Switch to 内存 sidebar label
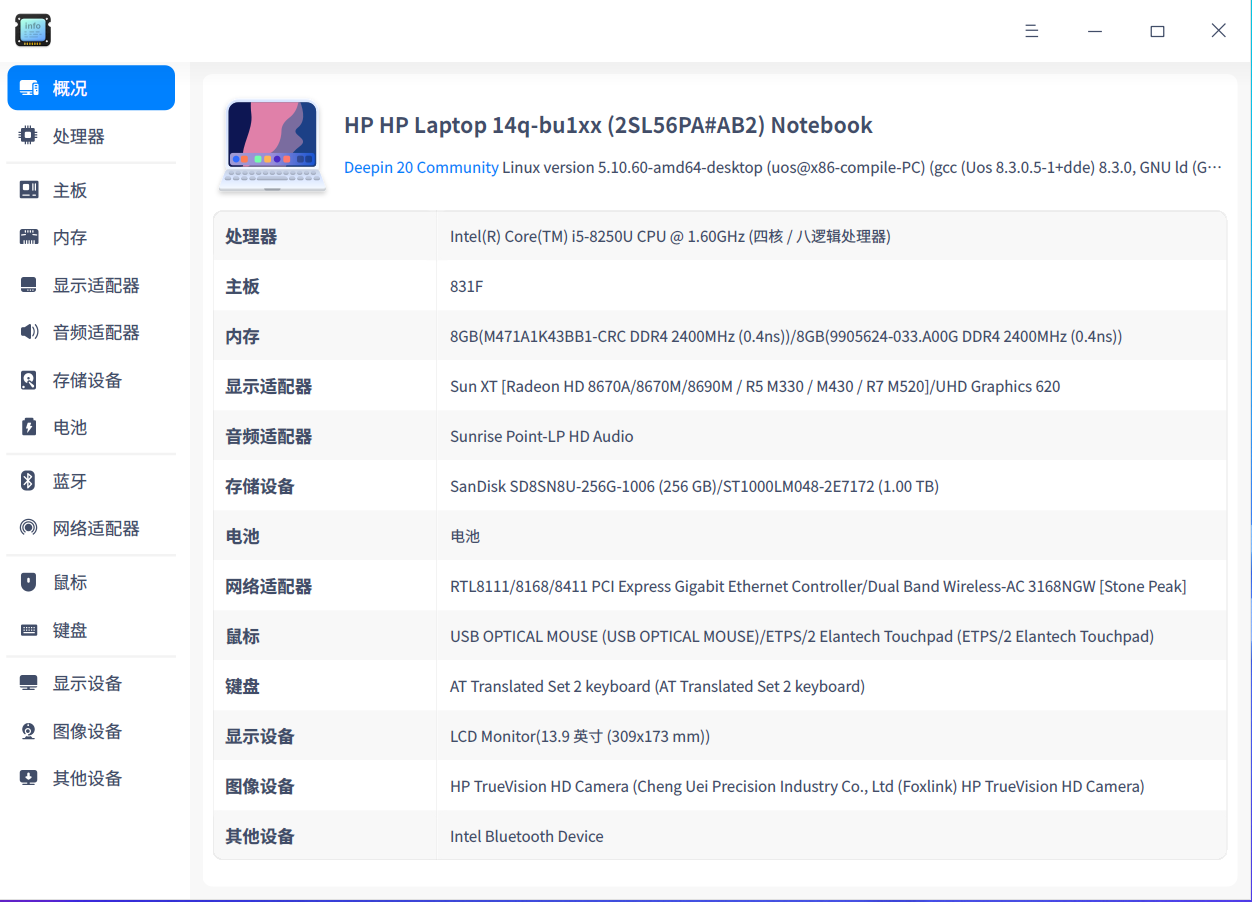 70,237
